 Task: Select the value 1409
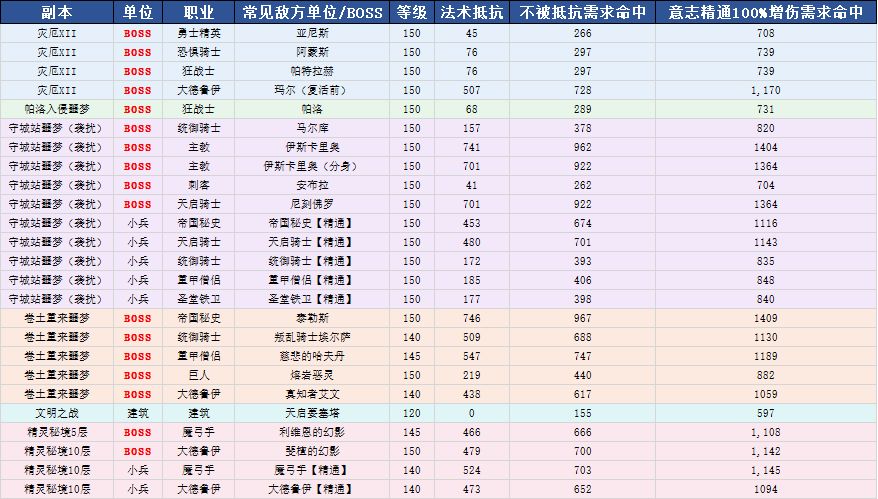click(765, 319)
